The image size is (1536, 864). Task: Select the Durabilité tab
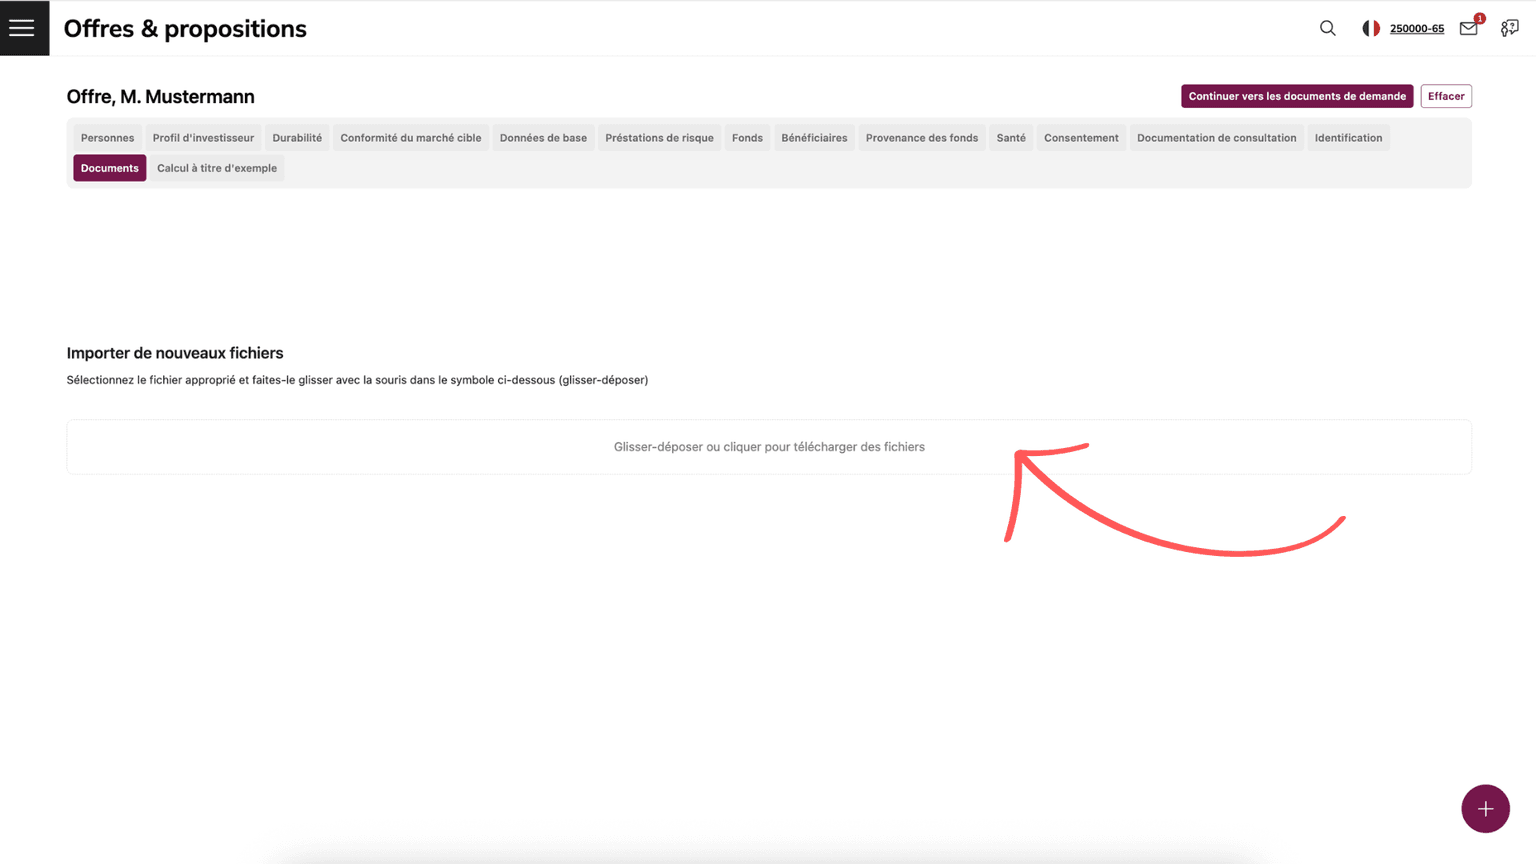297,138
